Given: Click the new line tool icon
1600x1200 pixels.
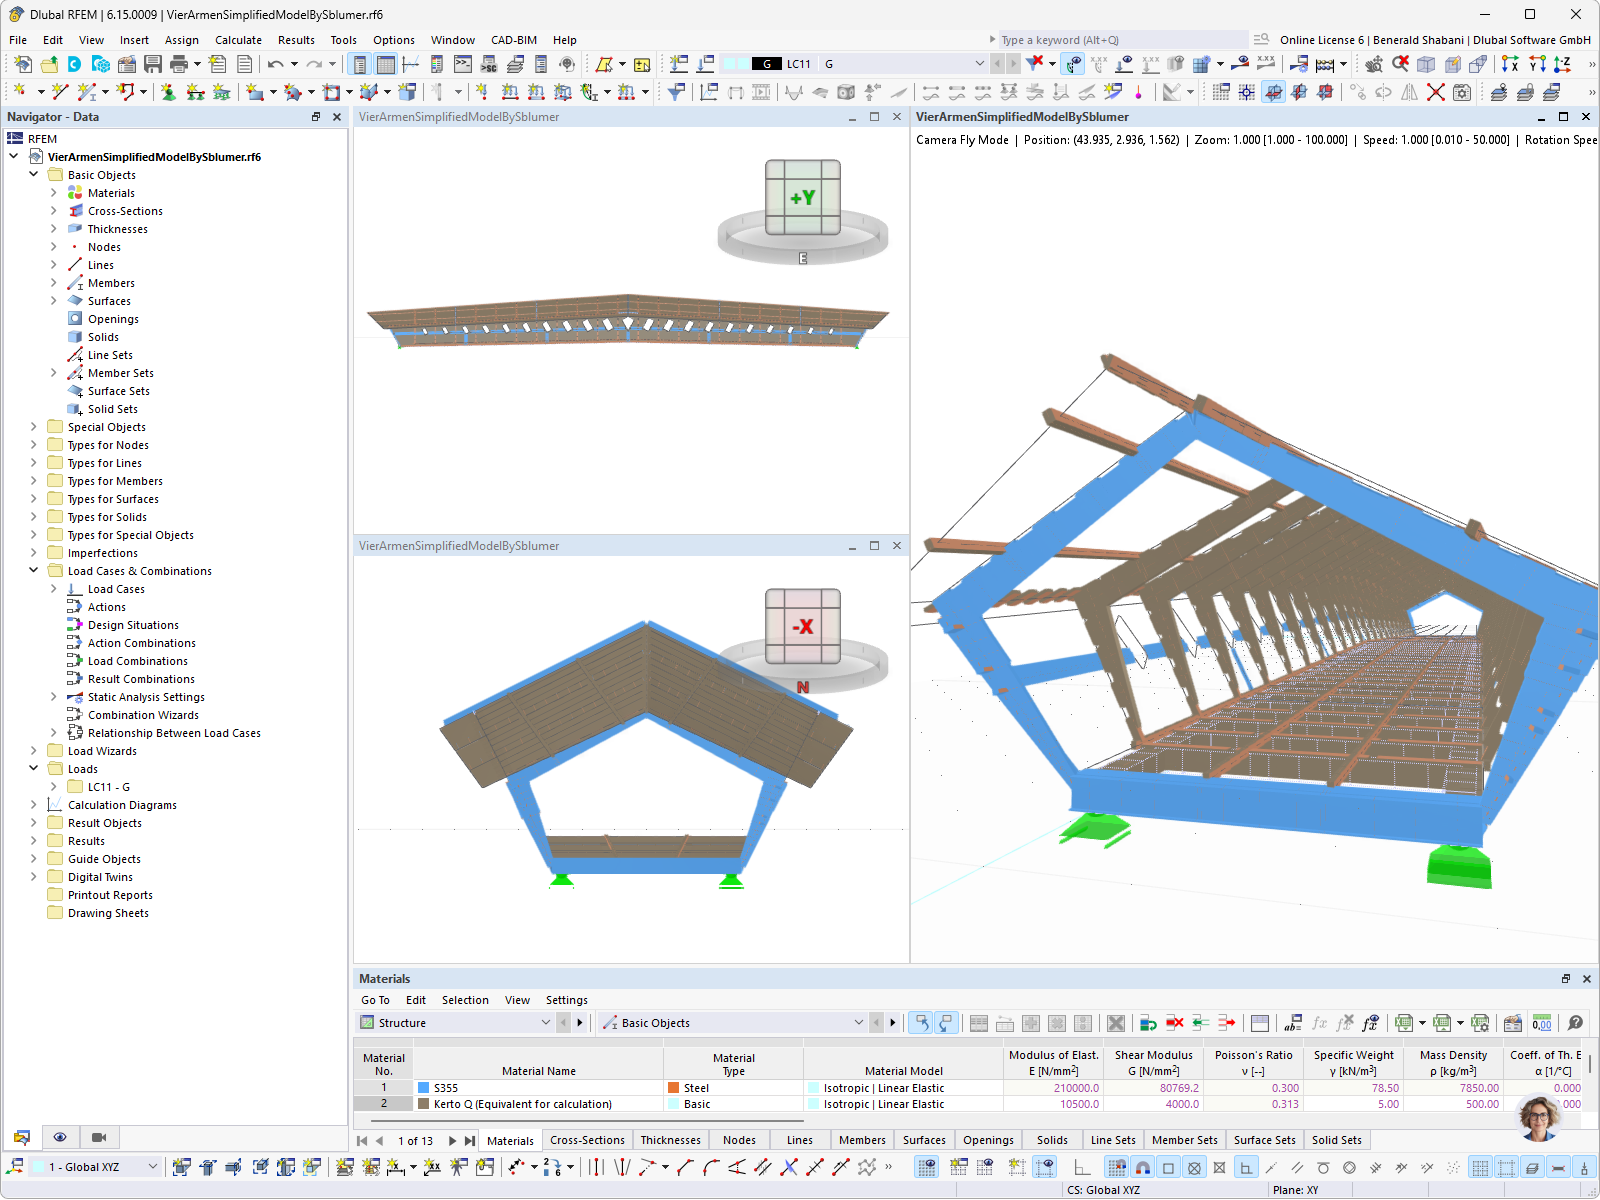Looking at the screenshot, I should [59, 92].
